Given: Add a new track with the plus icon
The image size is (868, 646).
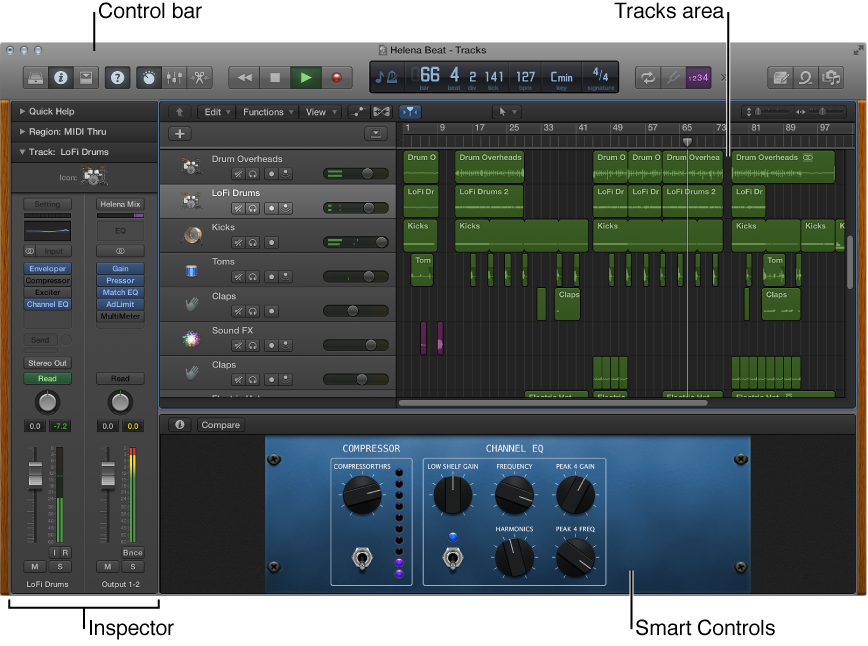Looking at the screenshot, I should click(x=179, y=133).
